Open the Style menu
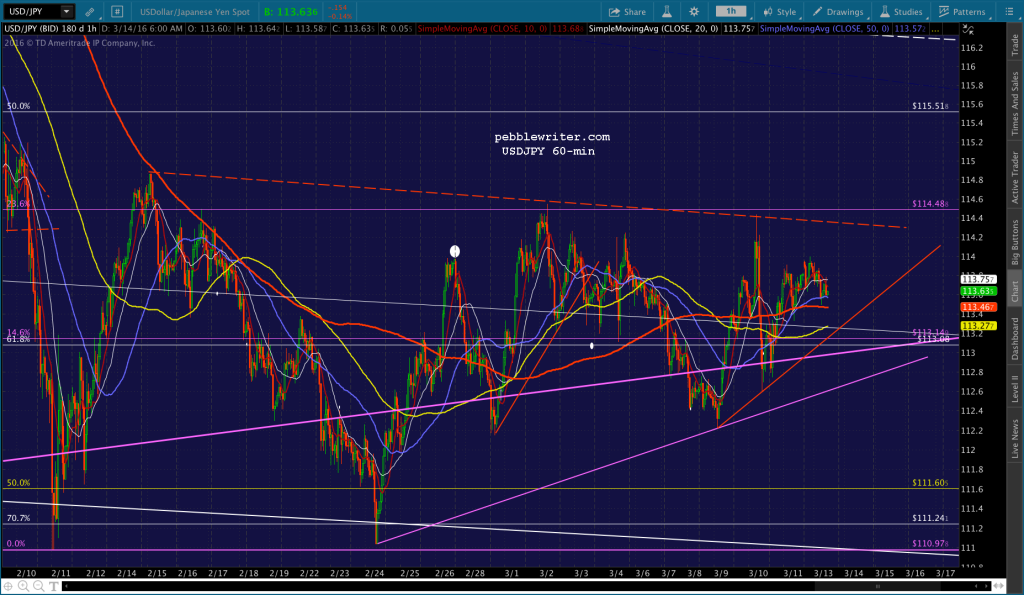Image resolution: width=1024 pixels, height=595 pixels. pos(780,12)
